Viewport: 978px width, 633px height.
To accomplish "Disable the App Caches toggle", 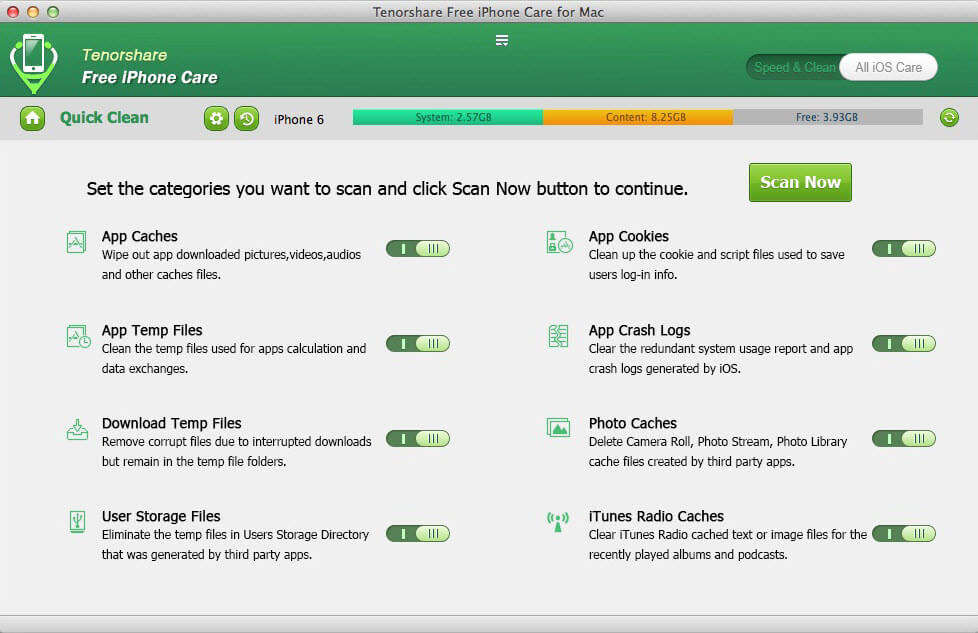I will (x=418, y=249).
